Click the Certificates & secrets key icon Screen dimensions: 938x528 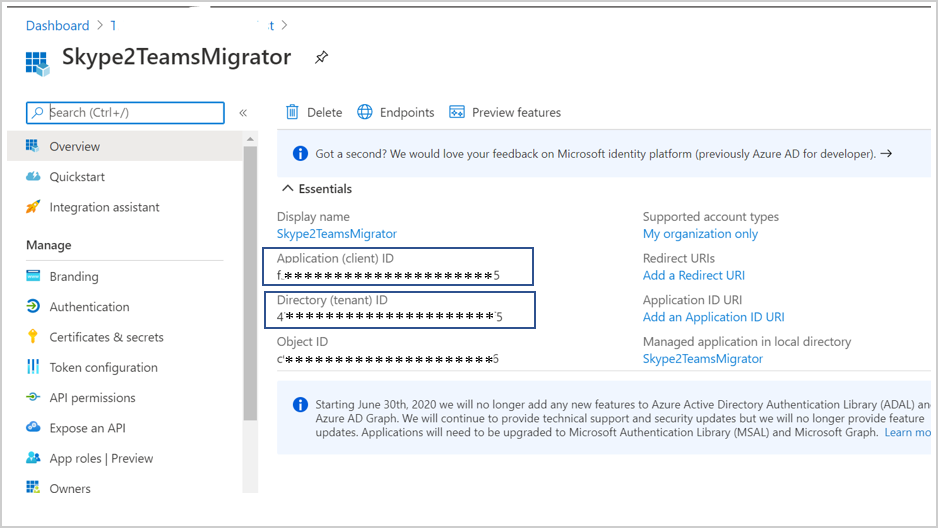click(33, 336)
